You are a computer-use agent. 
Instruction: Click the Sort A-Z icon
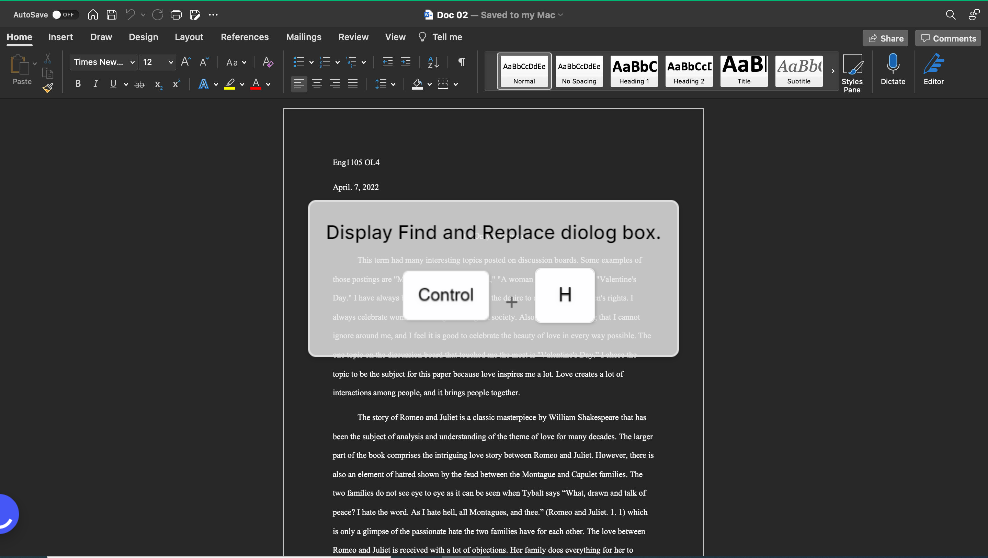point(433,62)
